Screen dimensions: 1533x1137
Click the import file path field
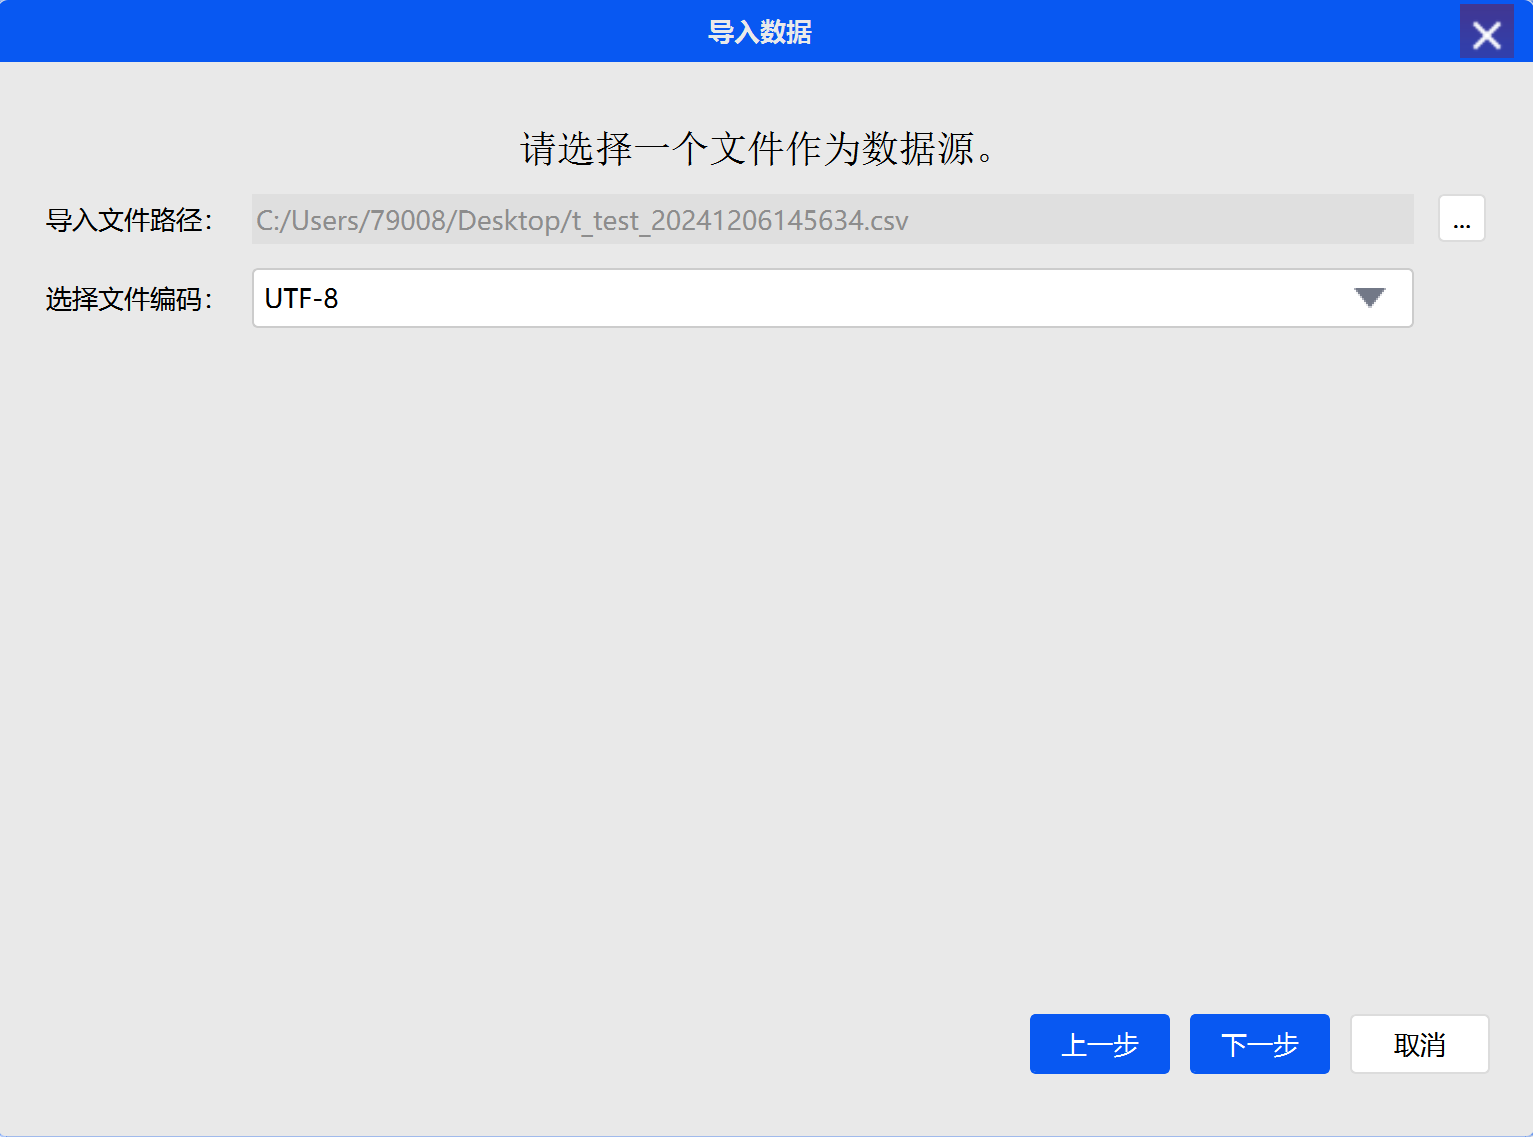tap(832, 219)
